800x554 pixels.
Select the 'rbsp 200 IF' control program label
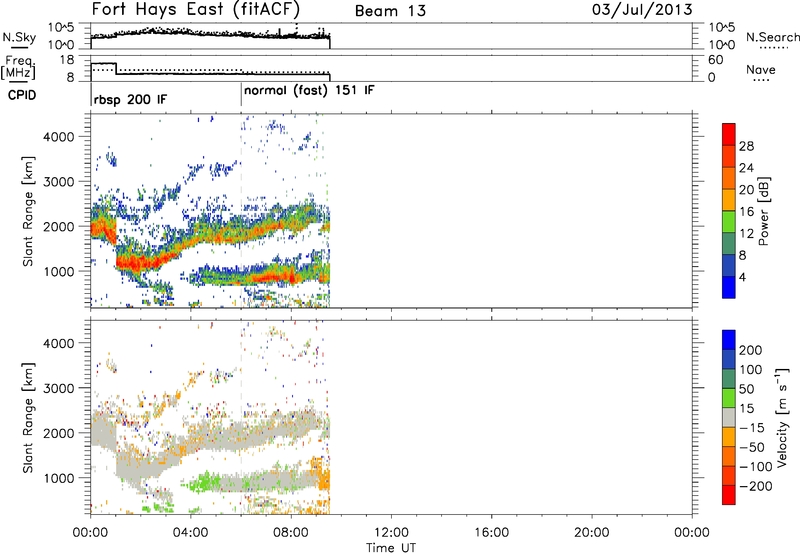click(130, 99)
